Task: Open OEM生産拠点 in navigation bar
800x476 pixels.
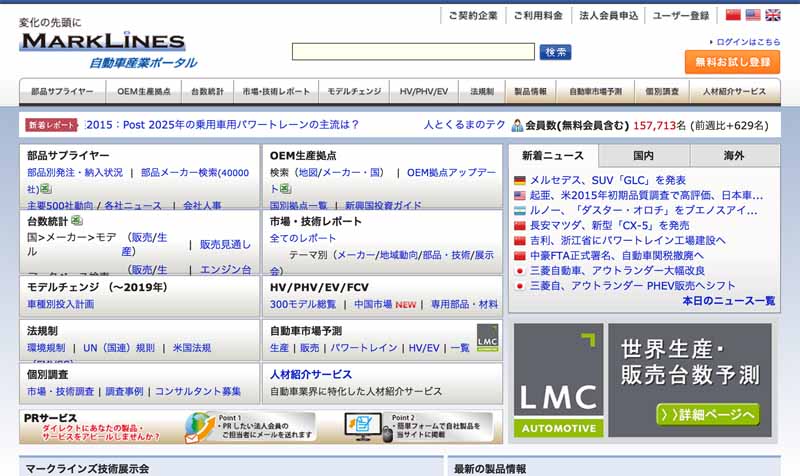Action: (144, 91)
